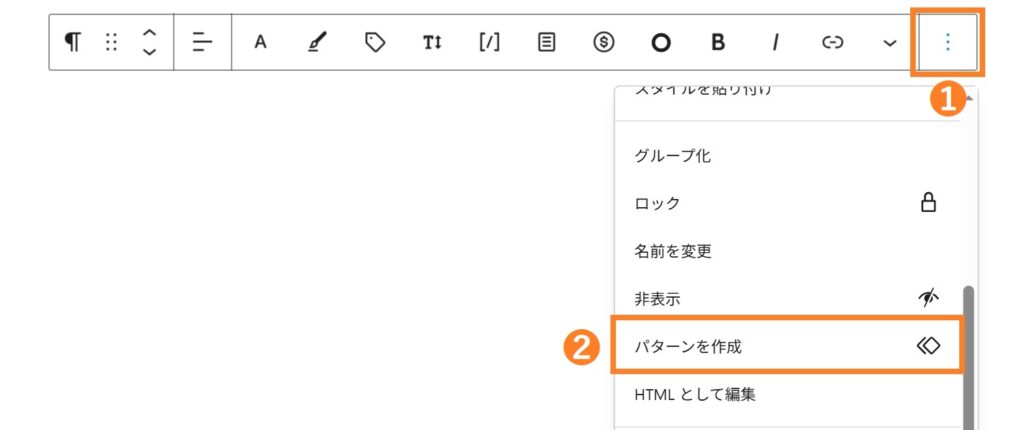Insert a link with the link icon
The height and width of the screenshot is (430, 1024).
(x=833, y=42)
